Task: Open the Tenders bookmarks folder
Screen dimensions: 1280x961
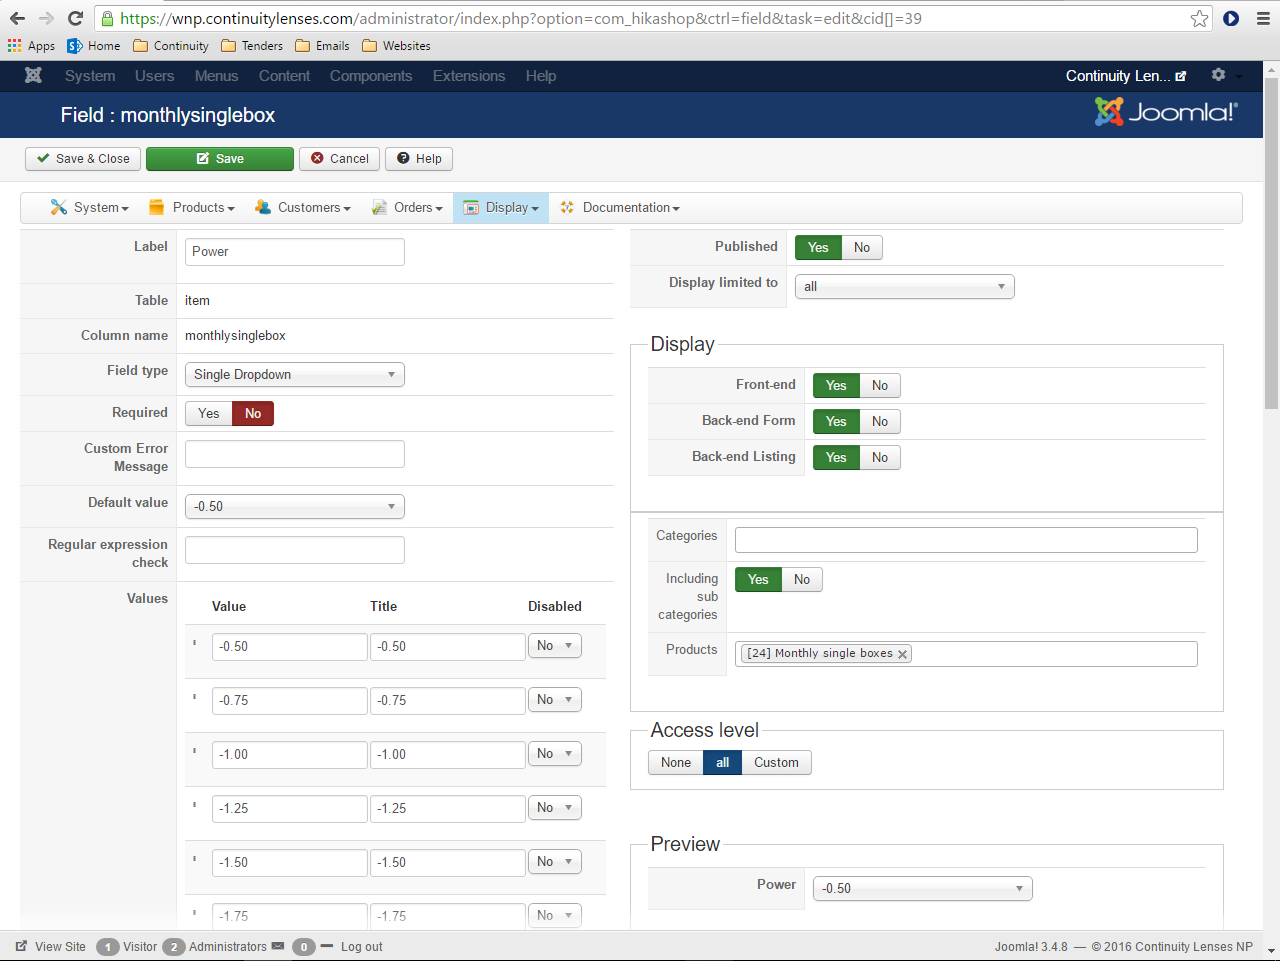Action: 252,46
